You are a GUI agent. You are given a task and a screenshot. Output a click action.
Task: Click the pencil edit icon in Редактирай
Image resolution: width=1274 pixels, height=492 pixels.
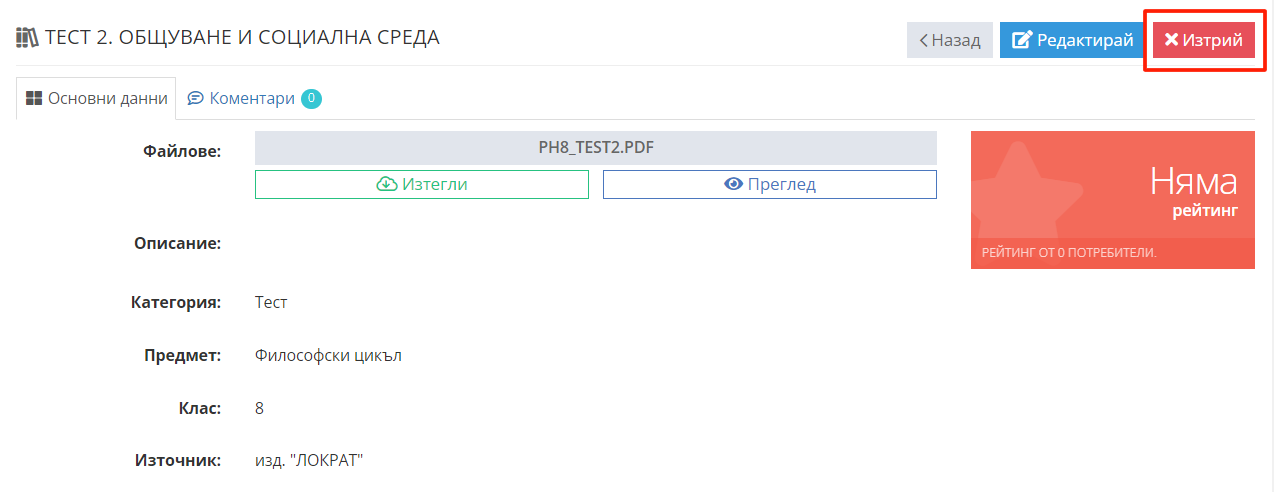click(1022, 40)
